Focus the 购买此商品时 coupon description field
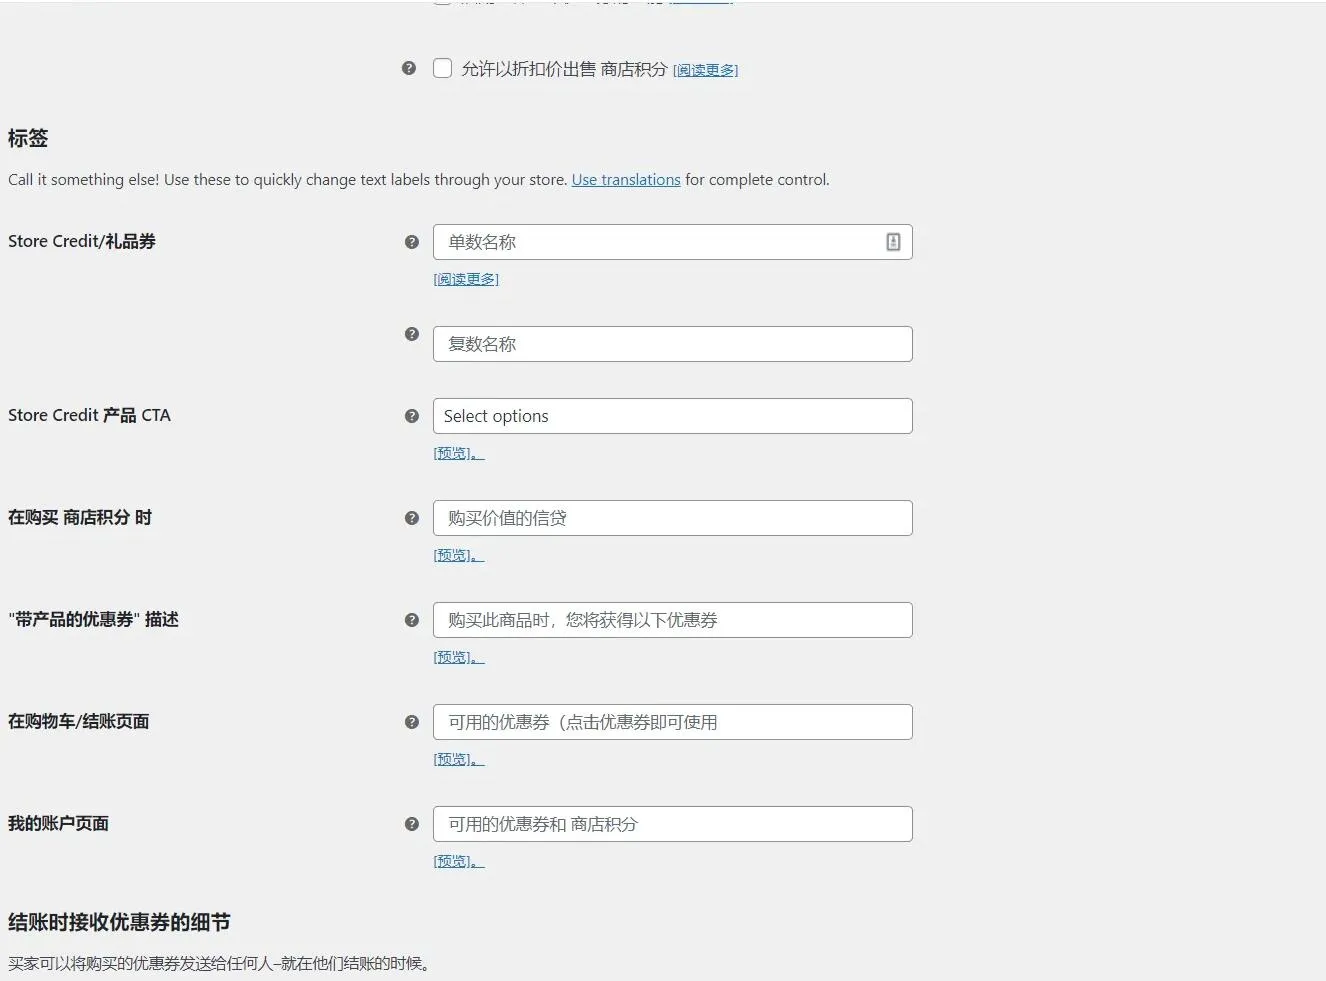Screen dimensions: 1326x981 coord(672,620)
